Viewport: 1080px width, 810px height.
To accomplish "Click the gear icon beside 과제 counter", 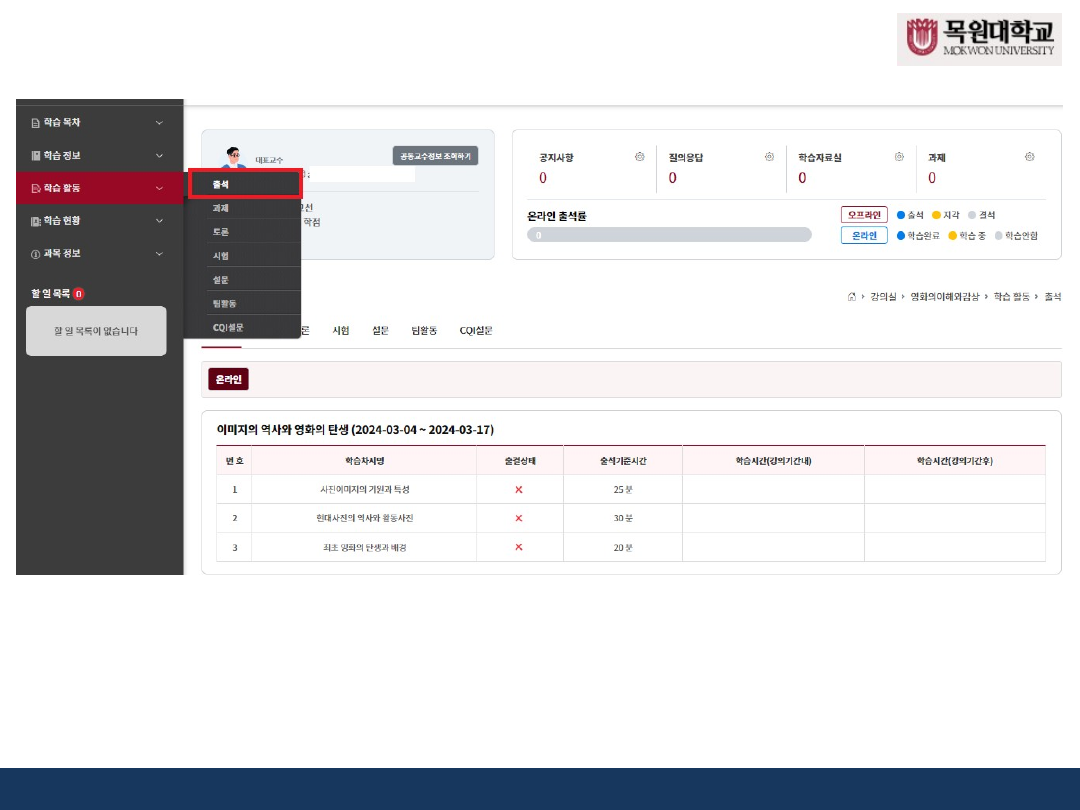I will (x=1029, y=157).
